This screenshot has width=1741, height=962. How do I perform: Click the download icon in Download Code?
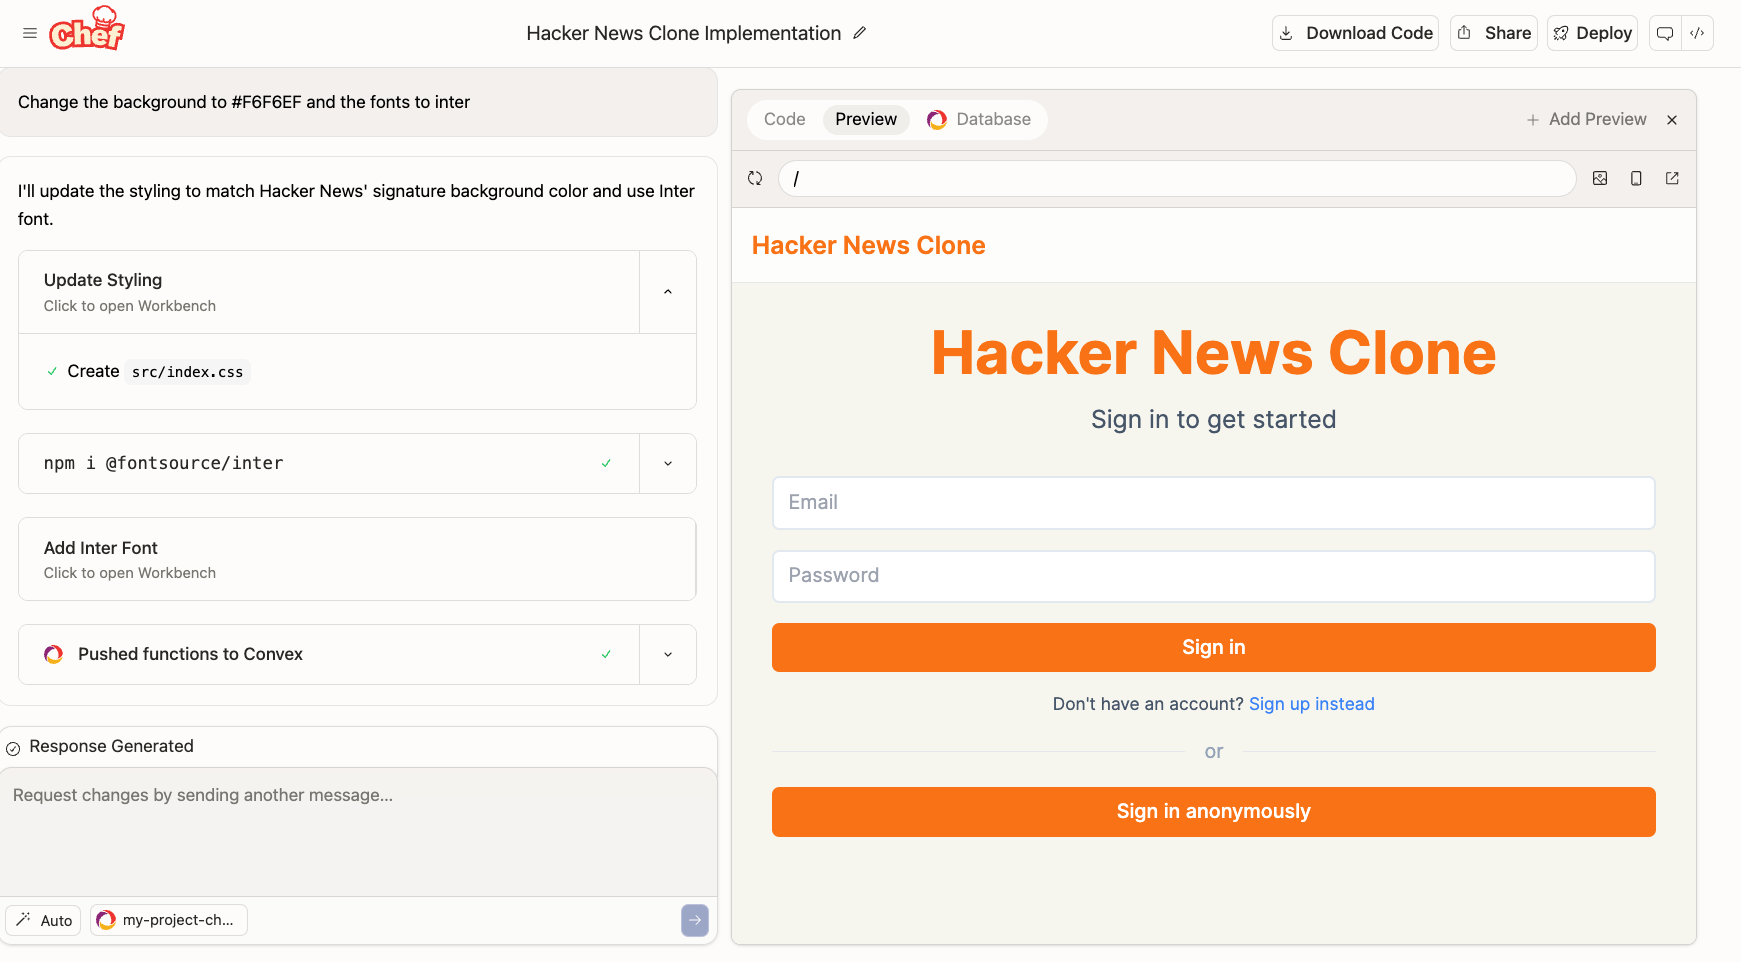(x=1286, y=33)
